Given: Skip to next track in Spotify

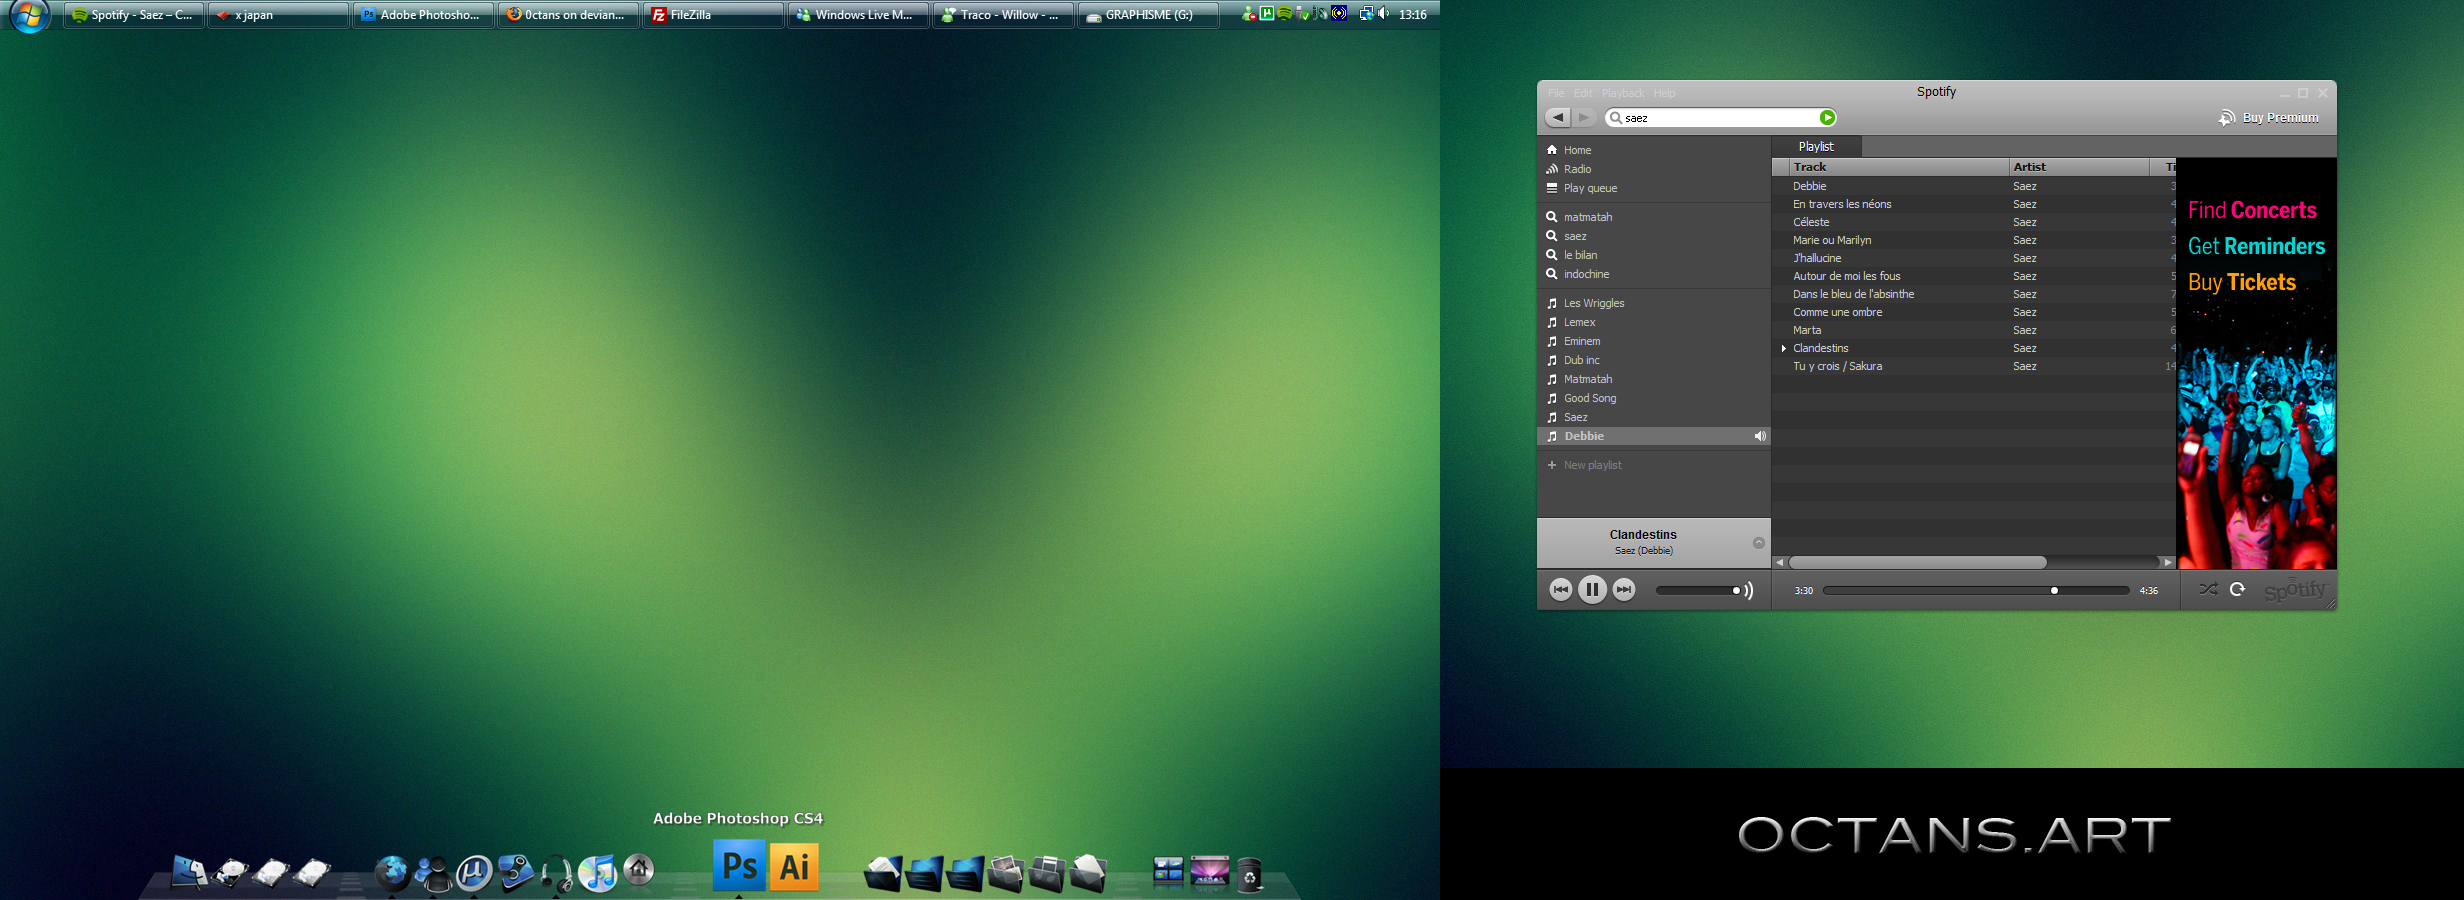Looking at the screenshot, I should coord(1624,590).
